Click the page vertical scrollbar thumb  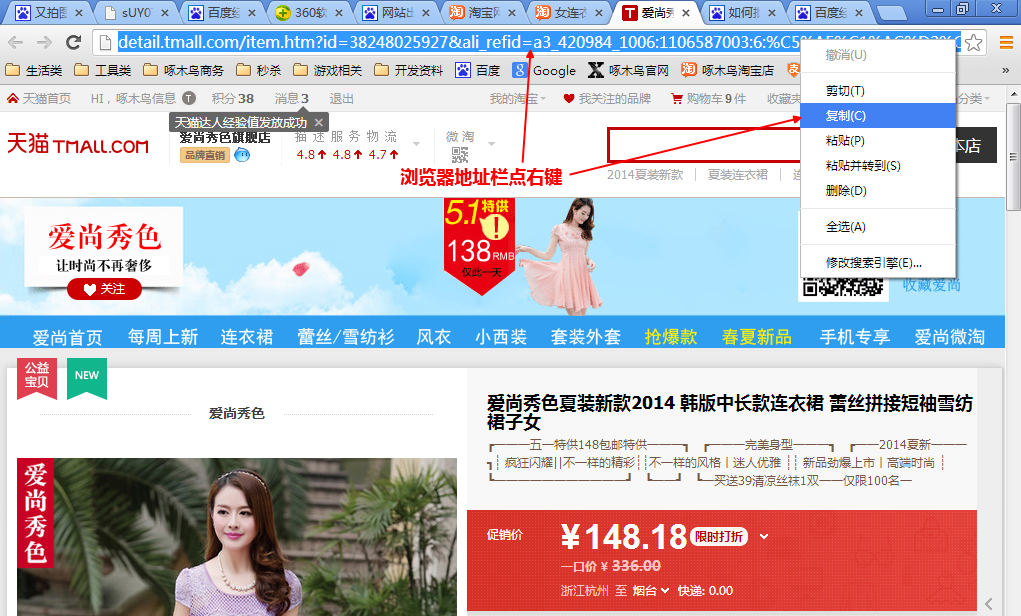(x=1013, y=155)
